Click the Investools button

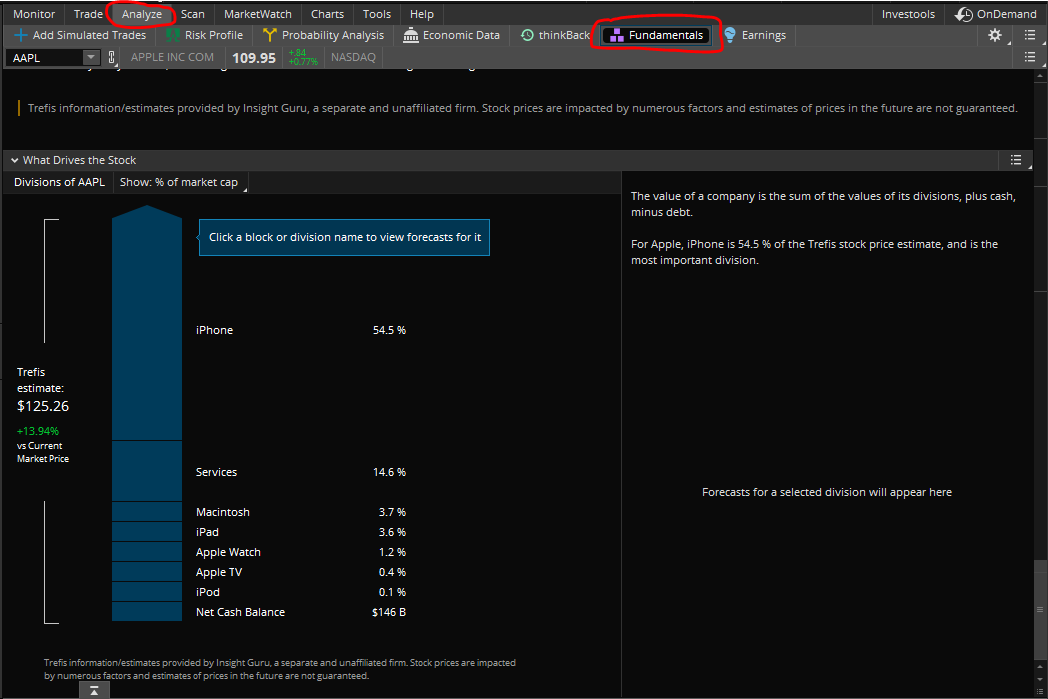pyautogui.click(x=908, y=14)
